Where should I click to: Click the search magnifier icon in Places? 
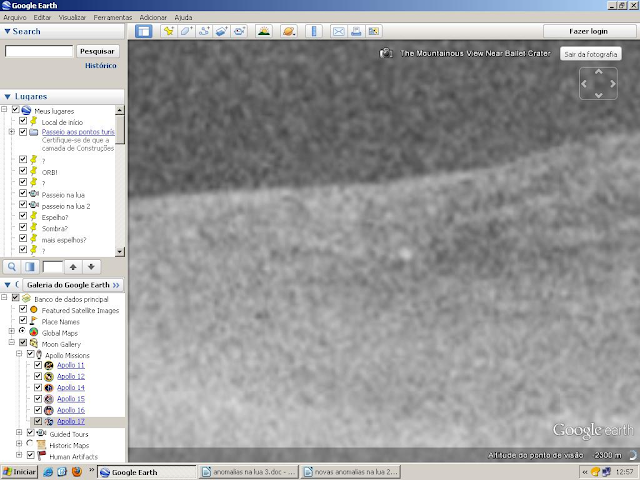(12, 267)
